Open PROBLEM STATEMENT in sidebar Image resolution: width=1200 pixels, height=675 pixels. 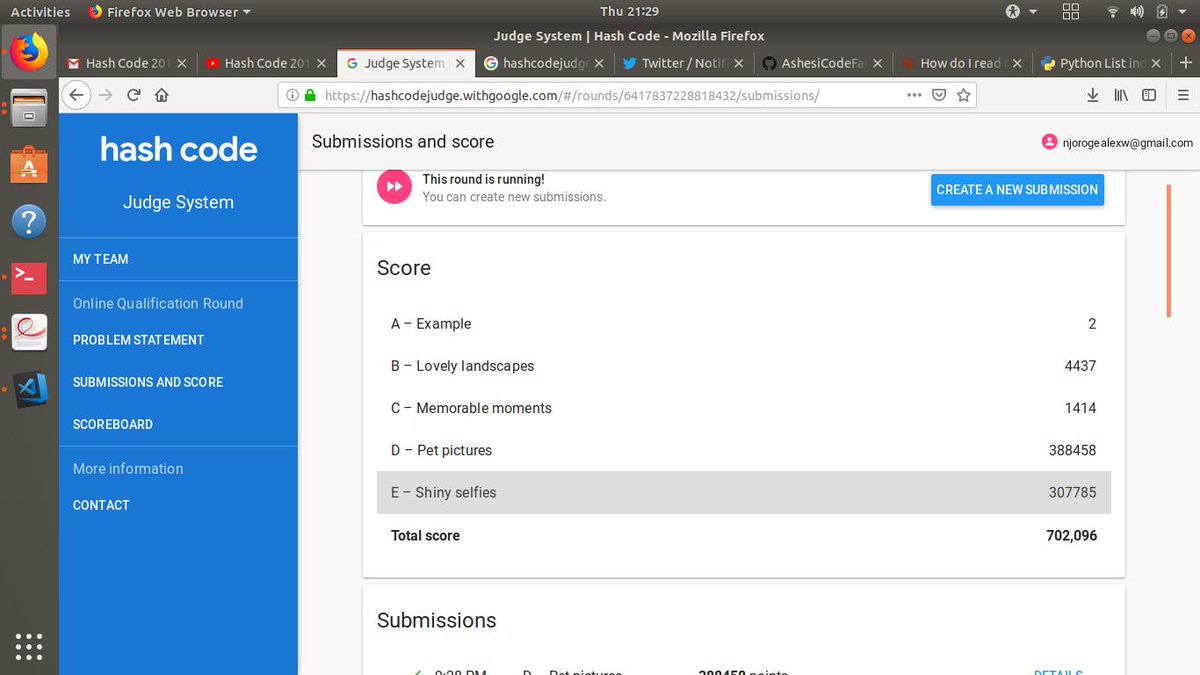coord(138,340)
